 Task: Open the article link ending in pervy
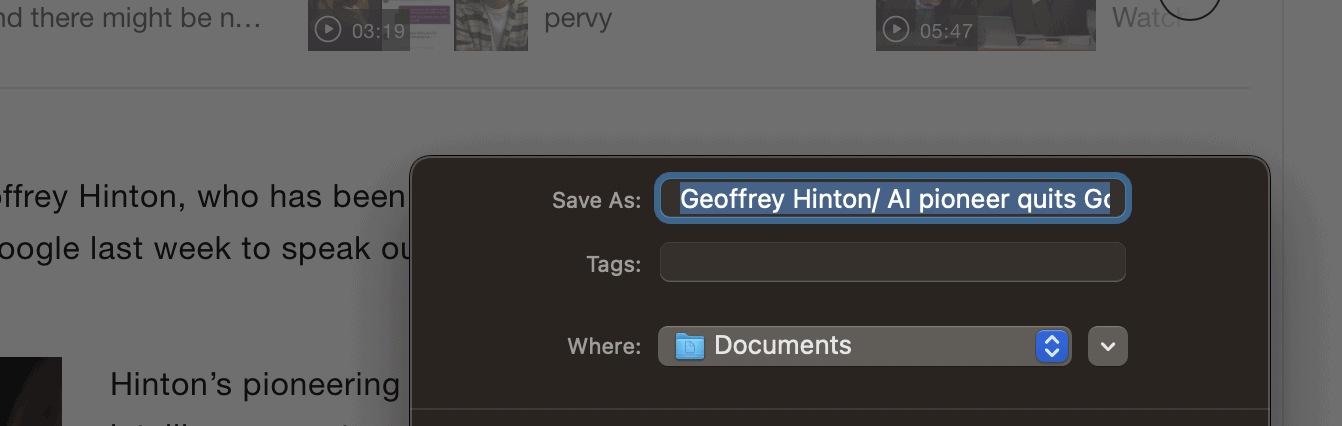point(578,18)
